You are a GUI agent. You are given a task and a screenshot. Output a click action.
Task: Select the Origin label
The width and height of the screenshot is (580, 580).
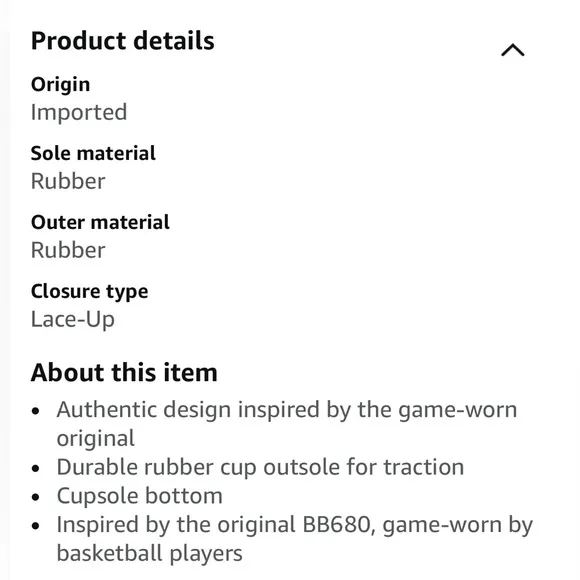(x=60, y=85)
